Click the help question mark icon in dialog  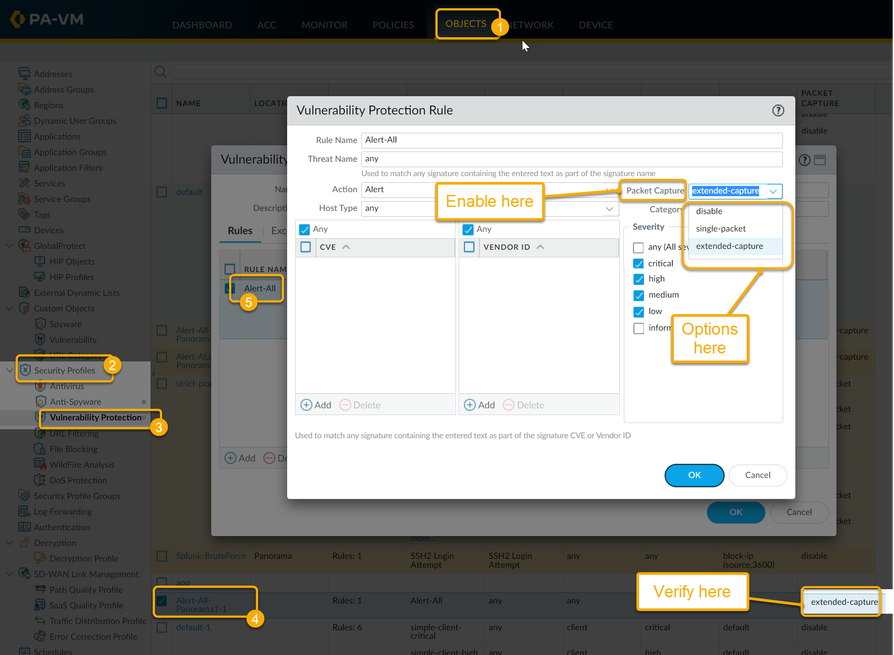[x=778, y=111]
